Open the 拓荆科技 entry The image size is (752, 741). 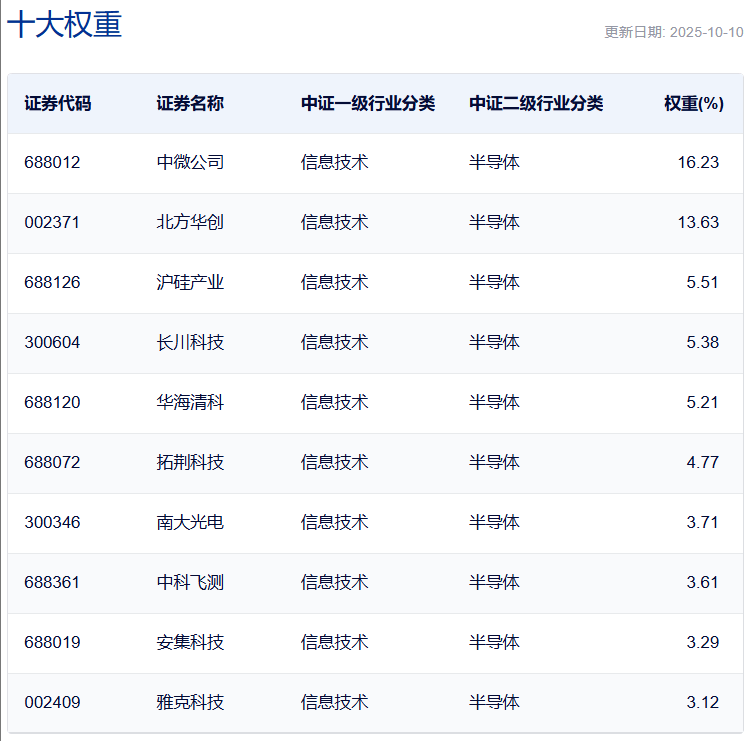190,462
